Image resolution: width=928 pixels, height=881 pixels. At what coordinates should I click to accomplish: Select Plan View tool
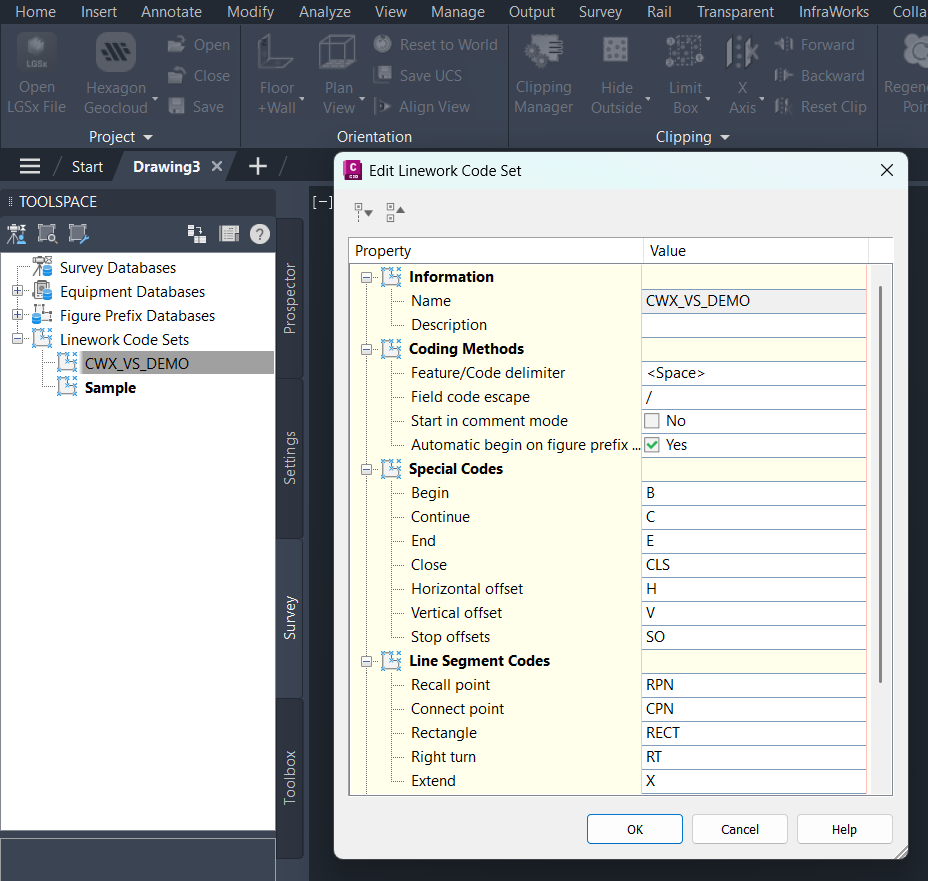339,74
